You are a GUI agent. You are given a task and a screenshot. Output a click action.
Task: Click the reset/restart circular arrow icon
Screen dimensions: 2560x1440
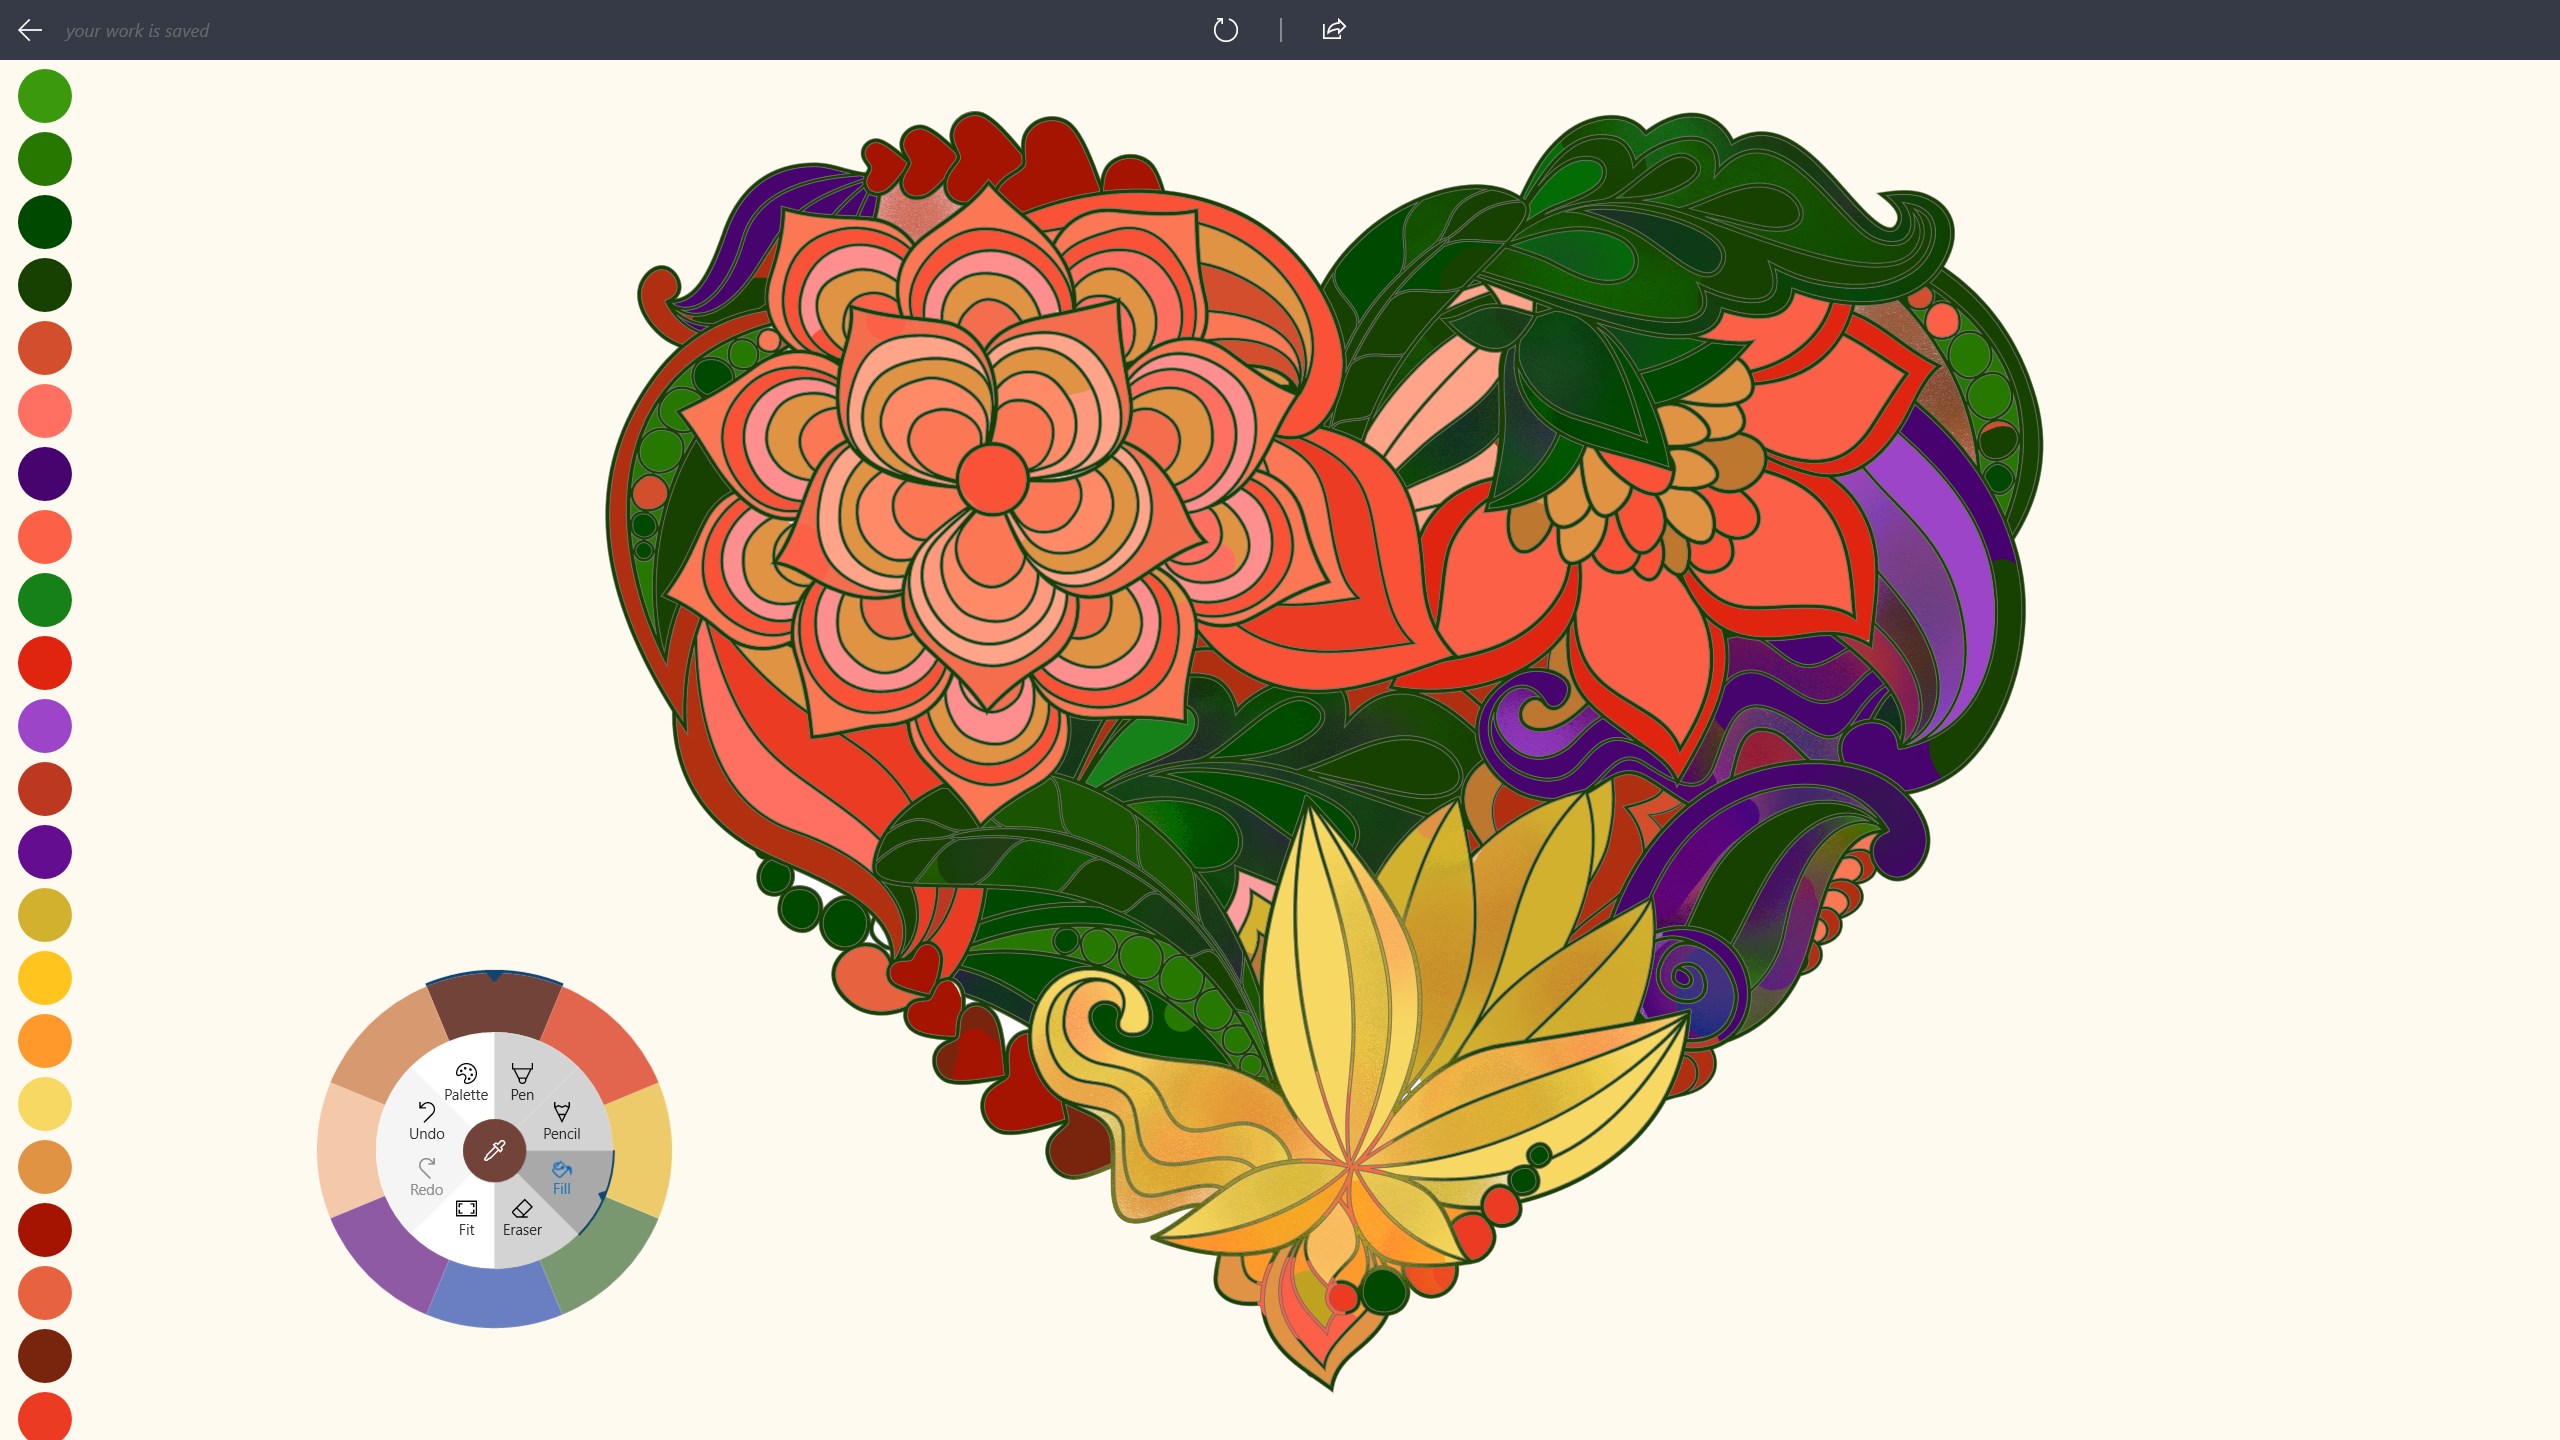click(1225, 30)
